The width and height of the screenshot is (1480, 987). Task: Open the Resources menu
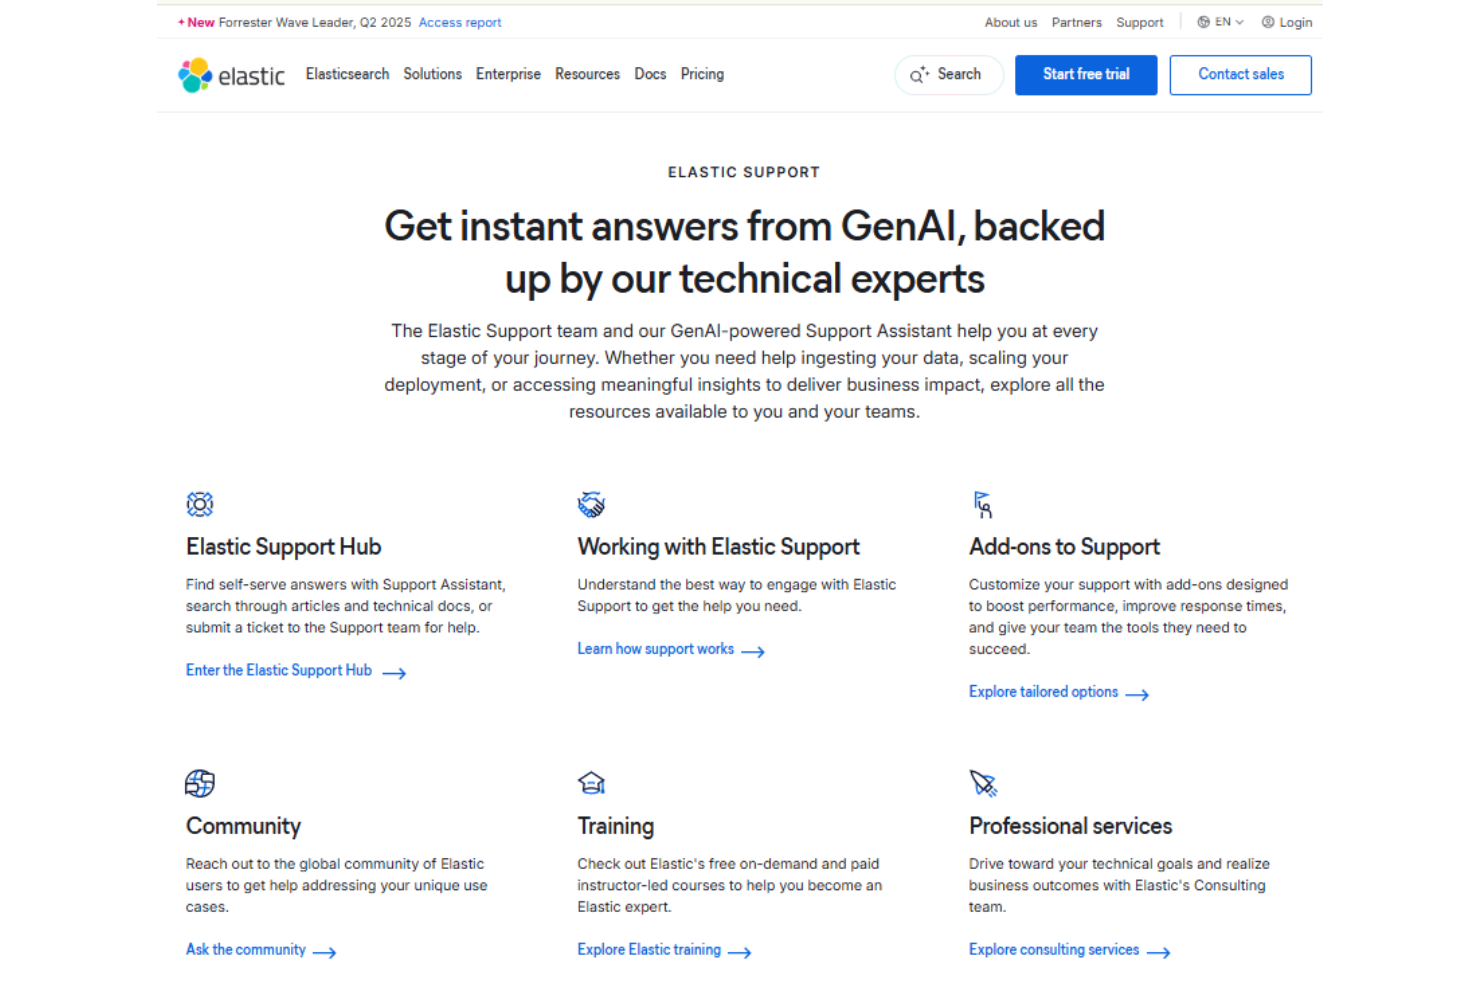coord(587,74)
